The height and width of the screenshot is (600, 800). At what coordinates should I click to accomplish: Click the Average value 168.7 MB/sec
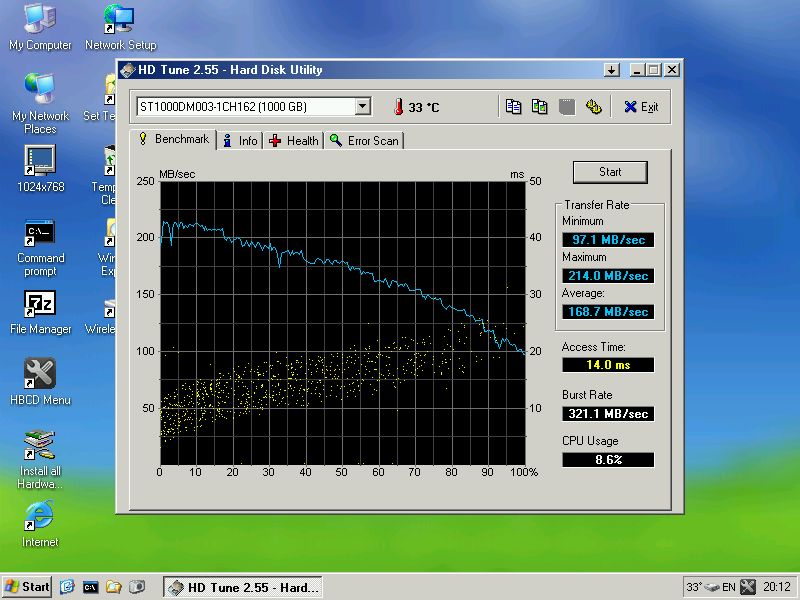pos(608,312)
